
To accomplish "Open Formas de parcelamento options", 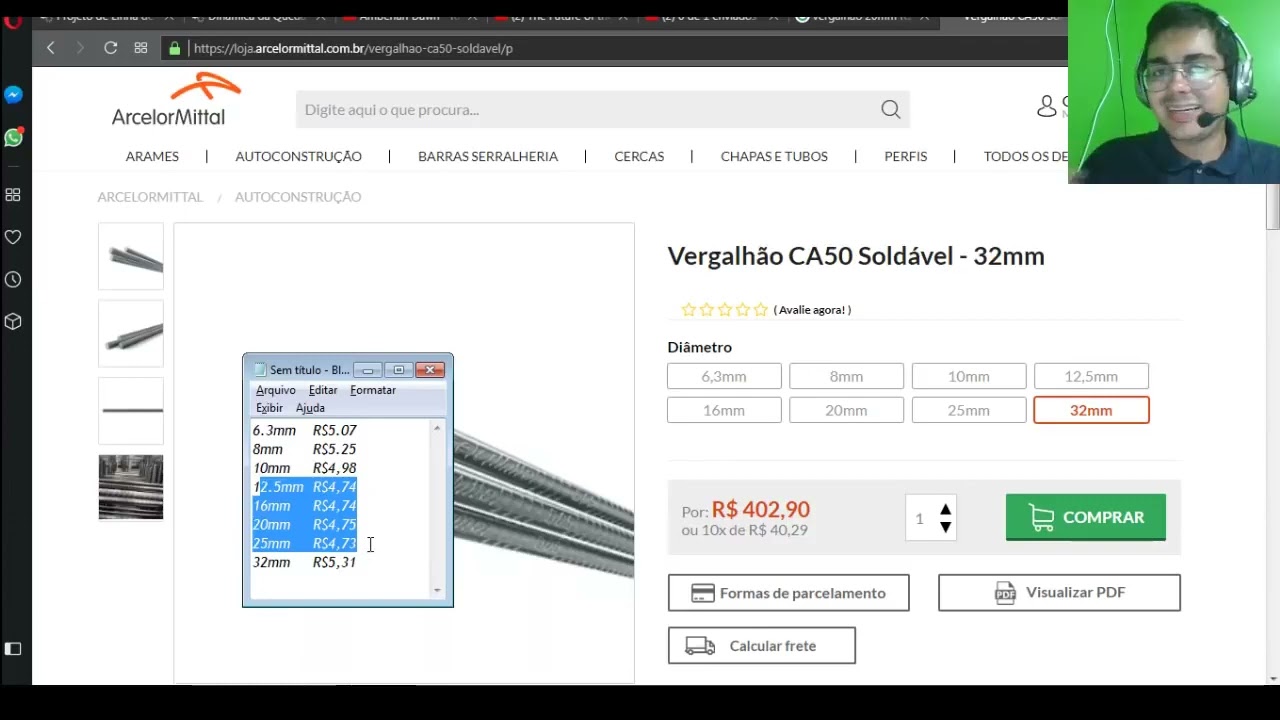I will point(789,593).
